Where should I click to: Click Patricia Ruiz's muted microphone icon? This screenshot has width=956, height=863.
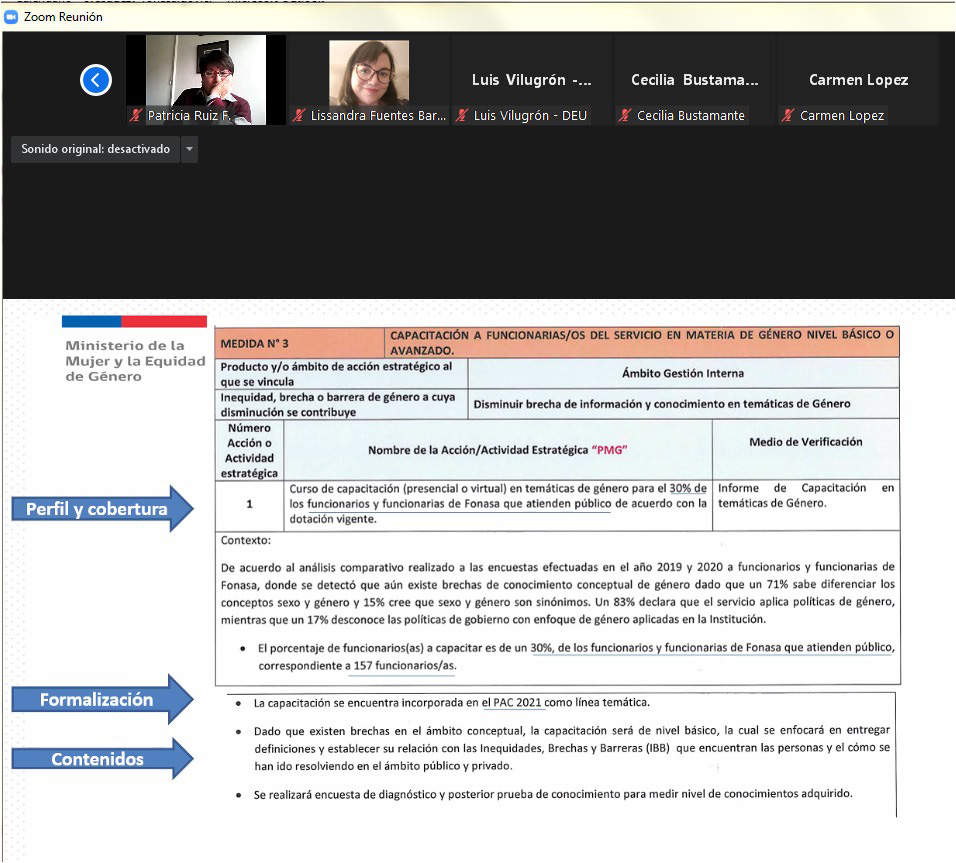136,116
